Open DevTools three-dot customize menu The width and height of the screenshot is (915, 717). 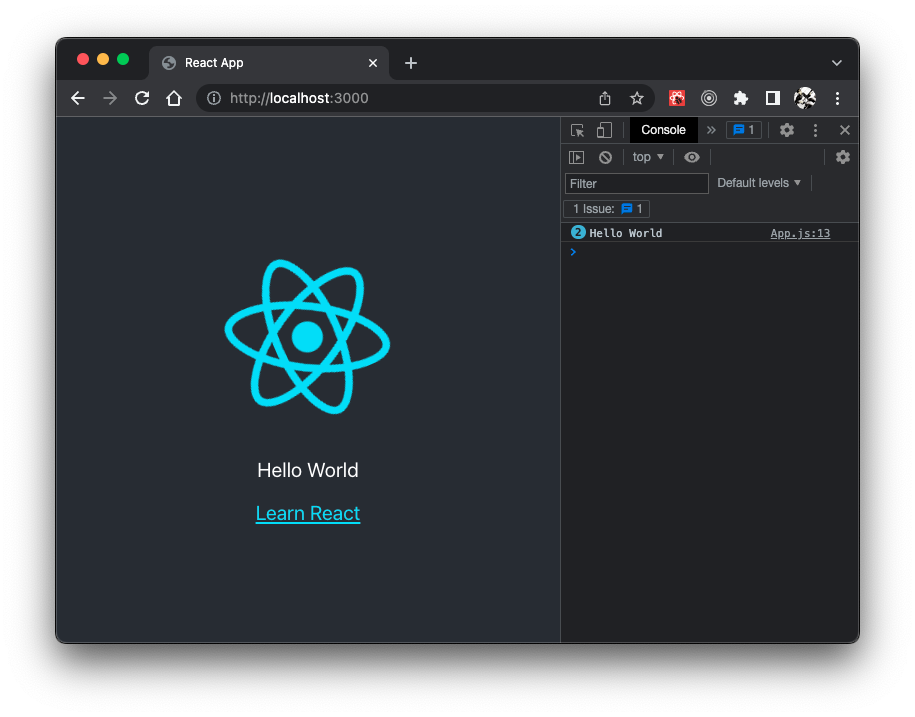coord(816,130)
